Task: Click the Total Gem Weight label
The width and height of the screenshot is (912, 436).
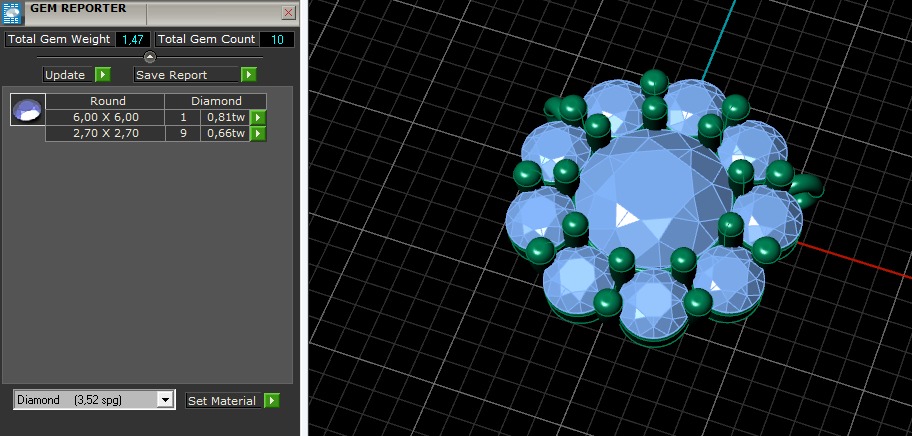Action: pyautogui.click(x=59, y=40)
